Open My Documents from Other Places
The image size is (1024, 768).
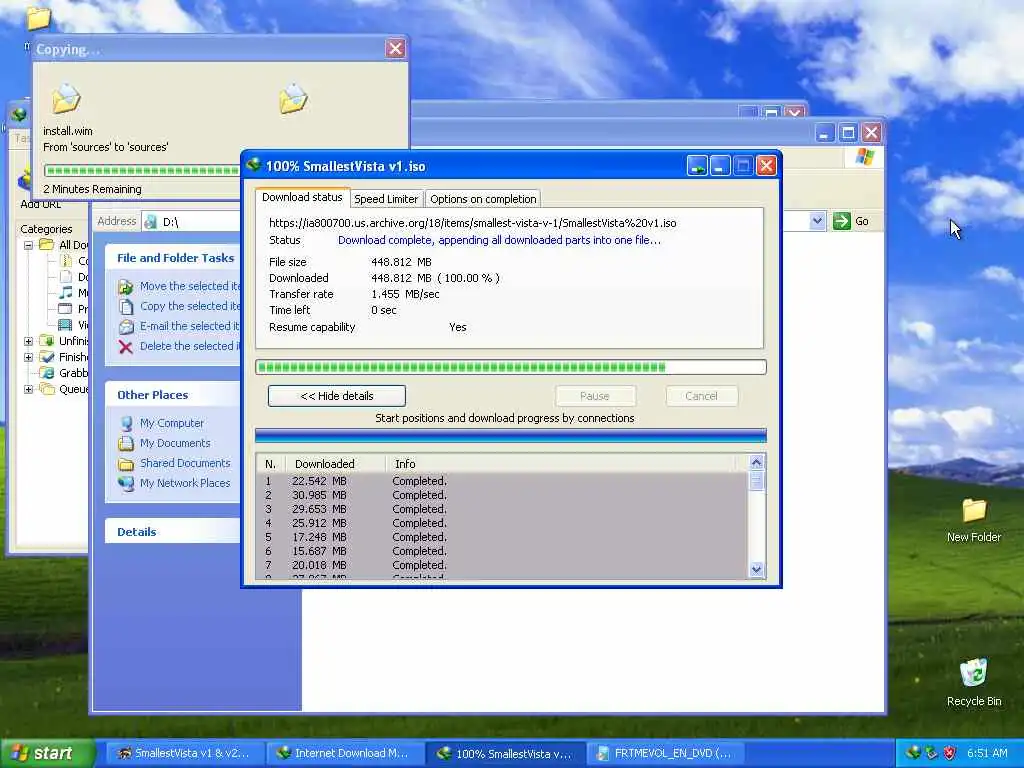coord(175,443)
